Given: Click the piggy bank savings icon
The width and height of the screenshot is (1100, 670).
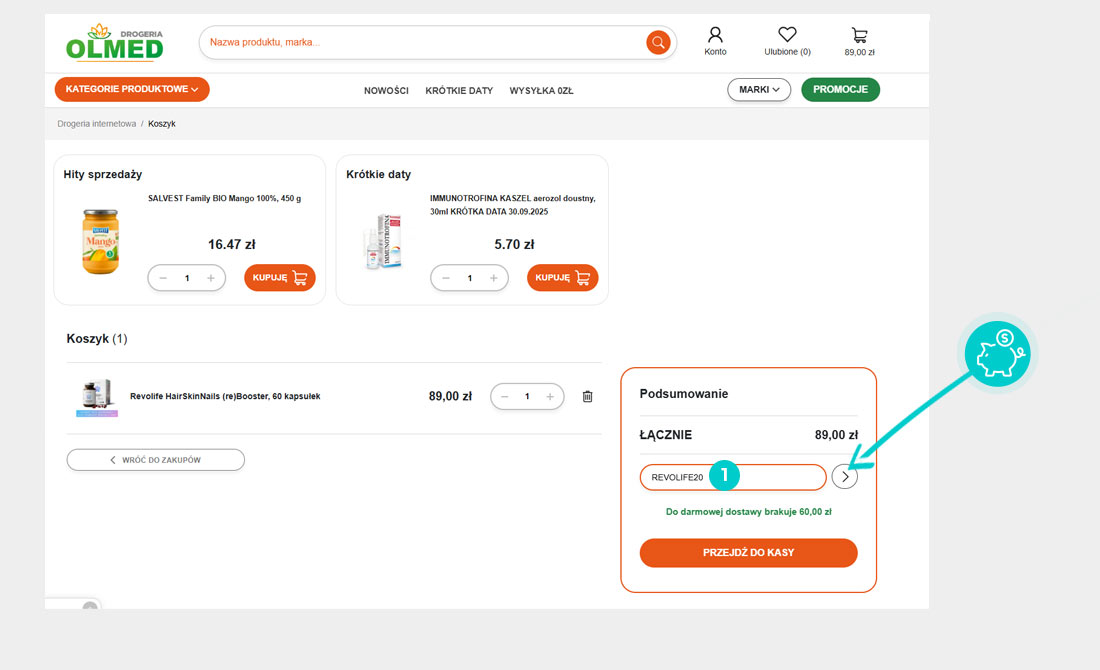Looking at the screenshot, I should tap(1000, 354).
